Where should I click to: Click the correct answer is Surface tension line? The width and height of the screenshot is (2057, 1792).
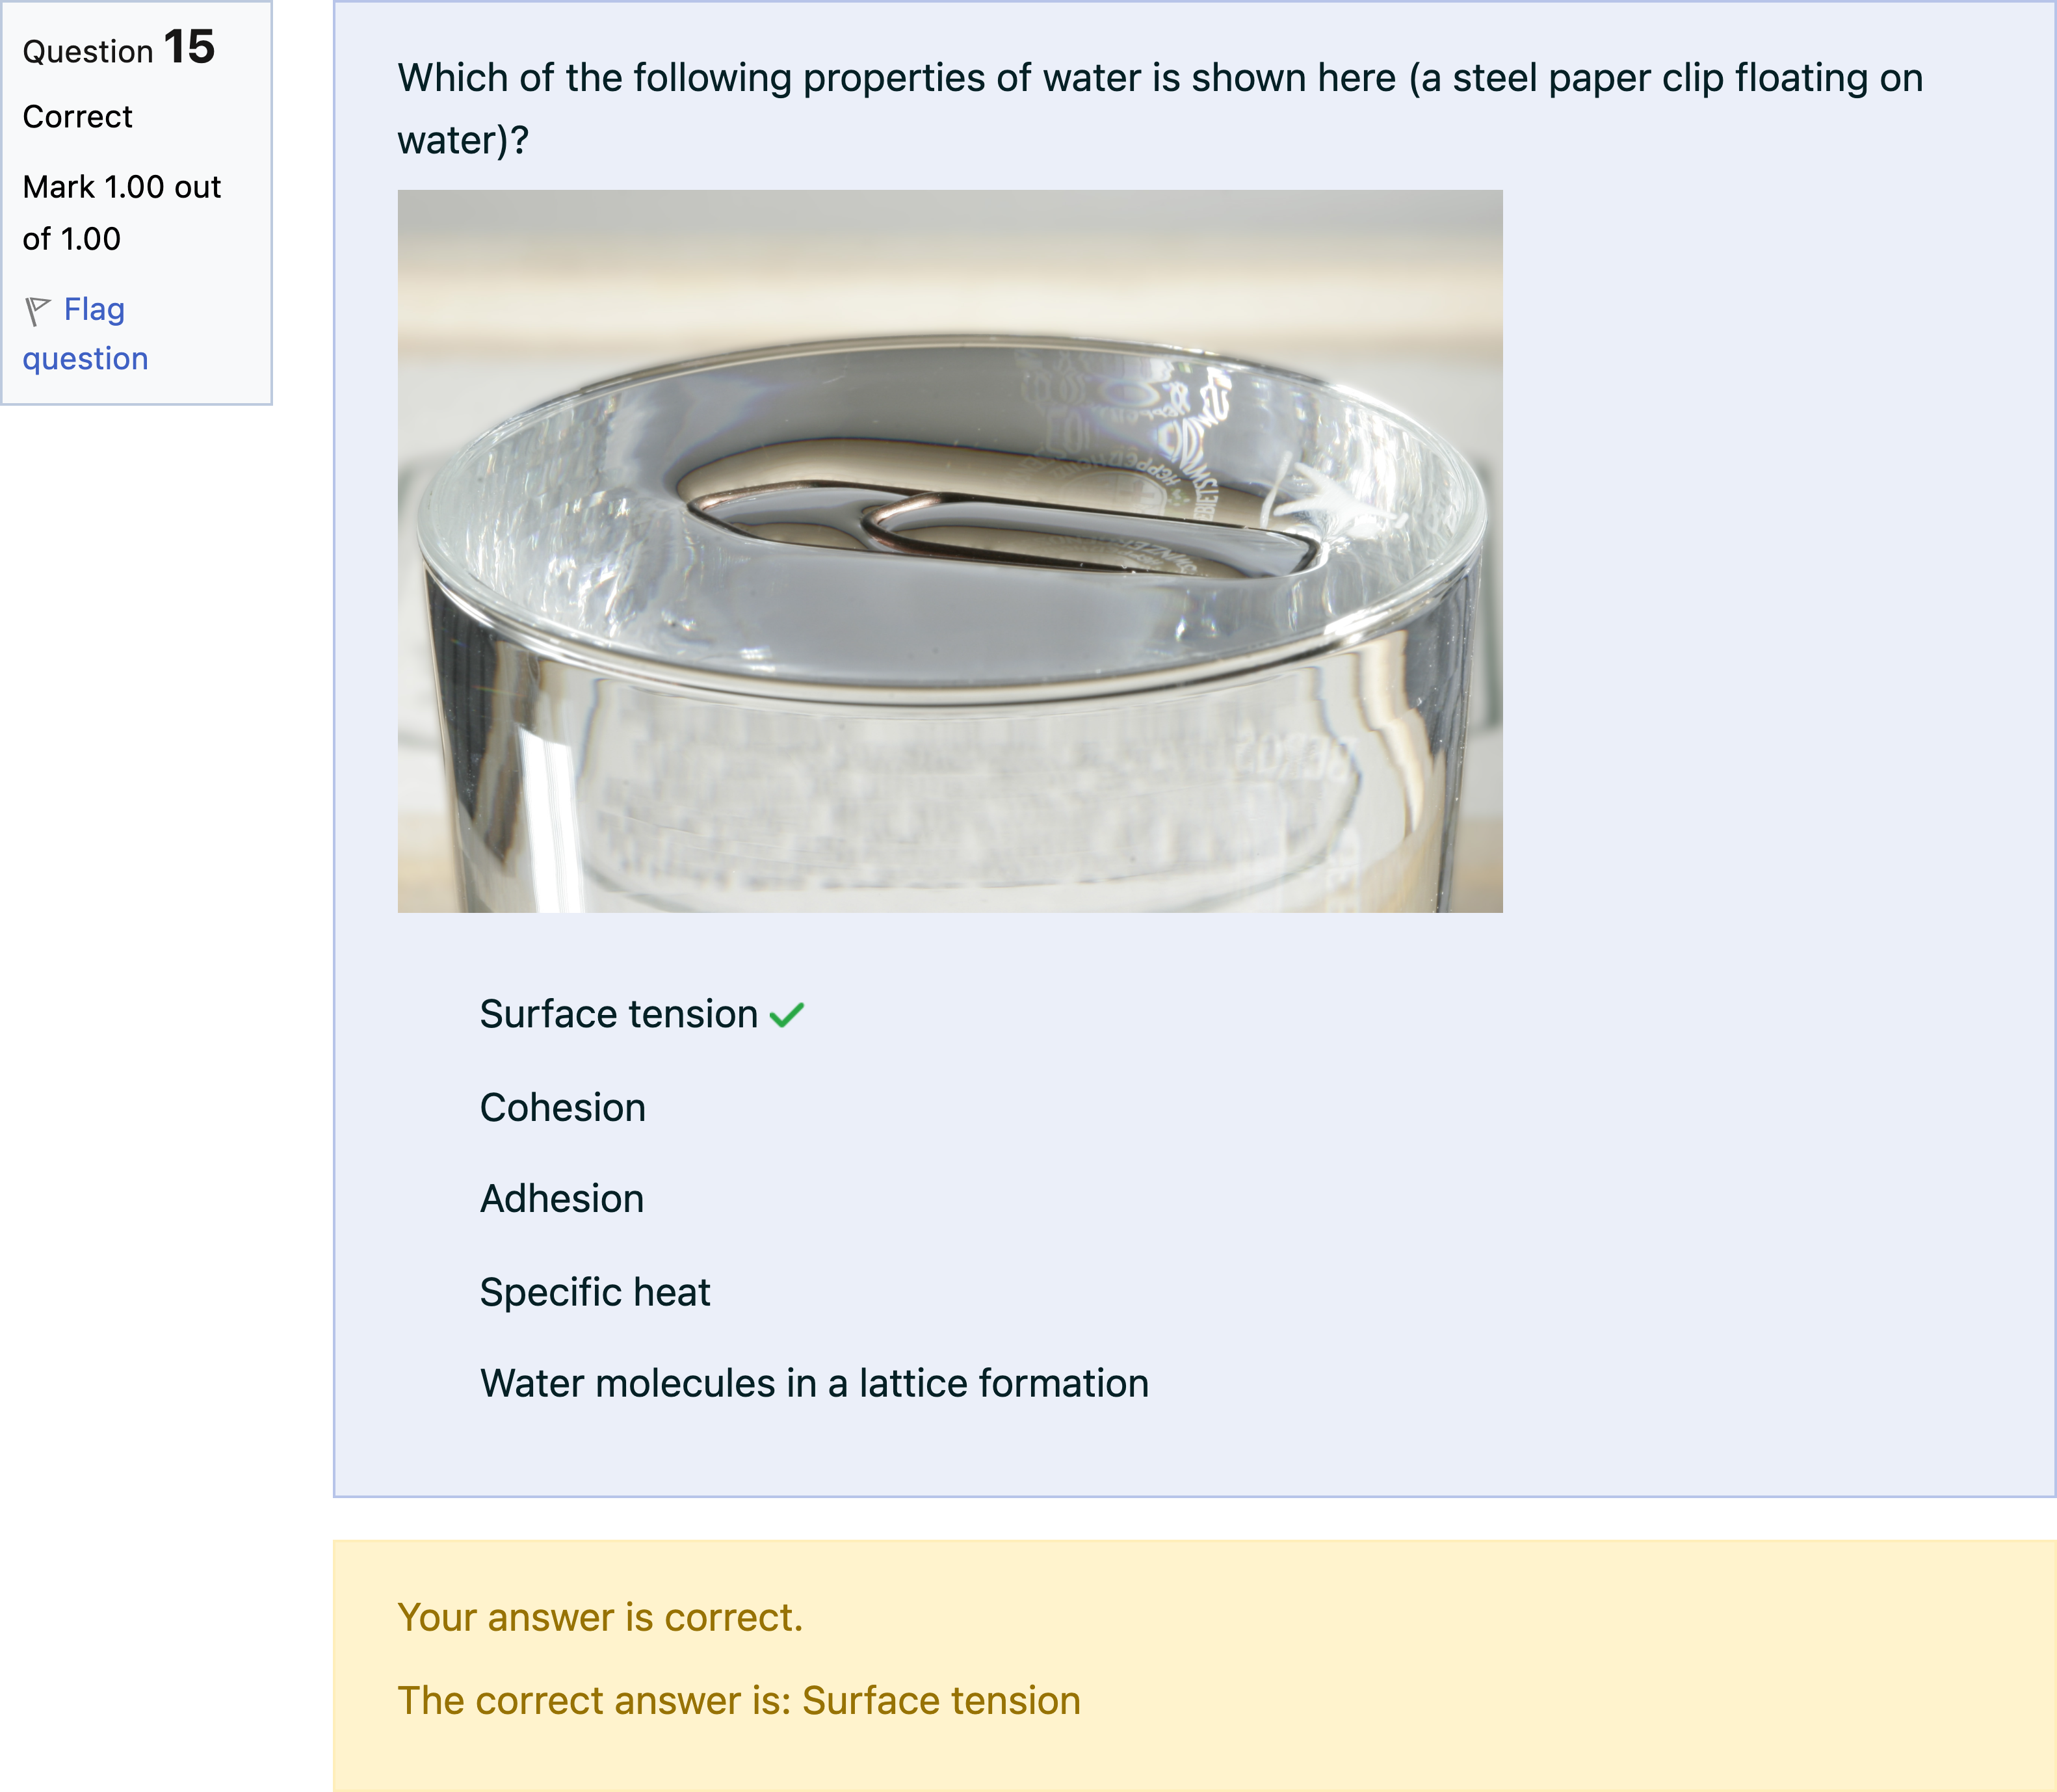pyautogui.click(x=738, y=1700)
